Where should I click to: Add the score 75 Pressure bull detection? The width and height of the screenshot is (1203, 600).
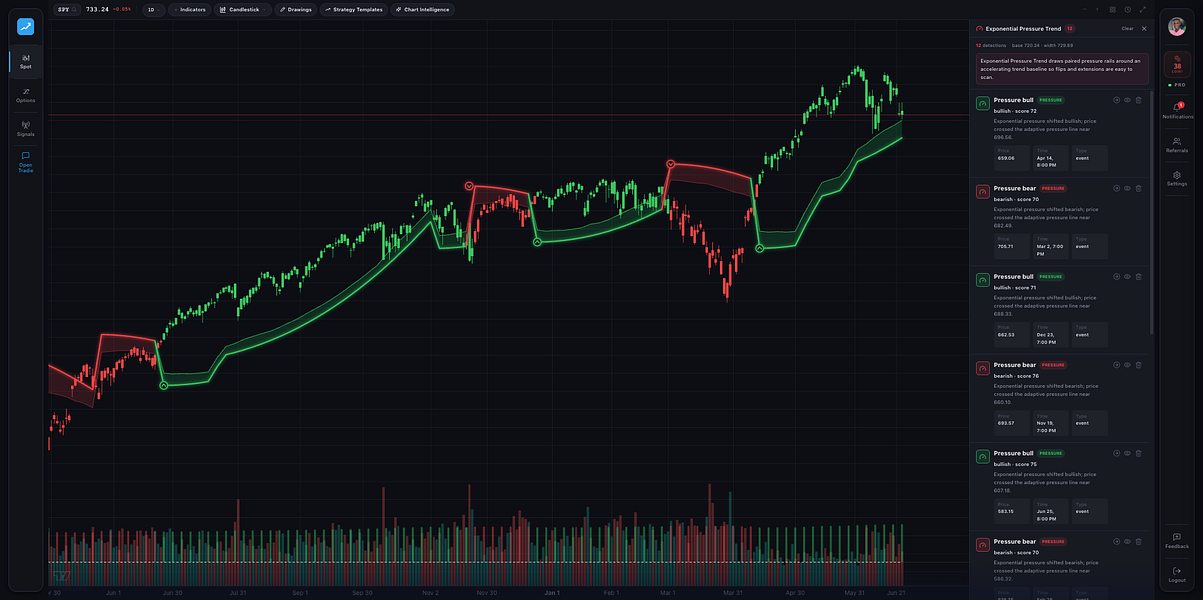pos(1116,453)
